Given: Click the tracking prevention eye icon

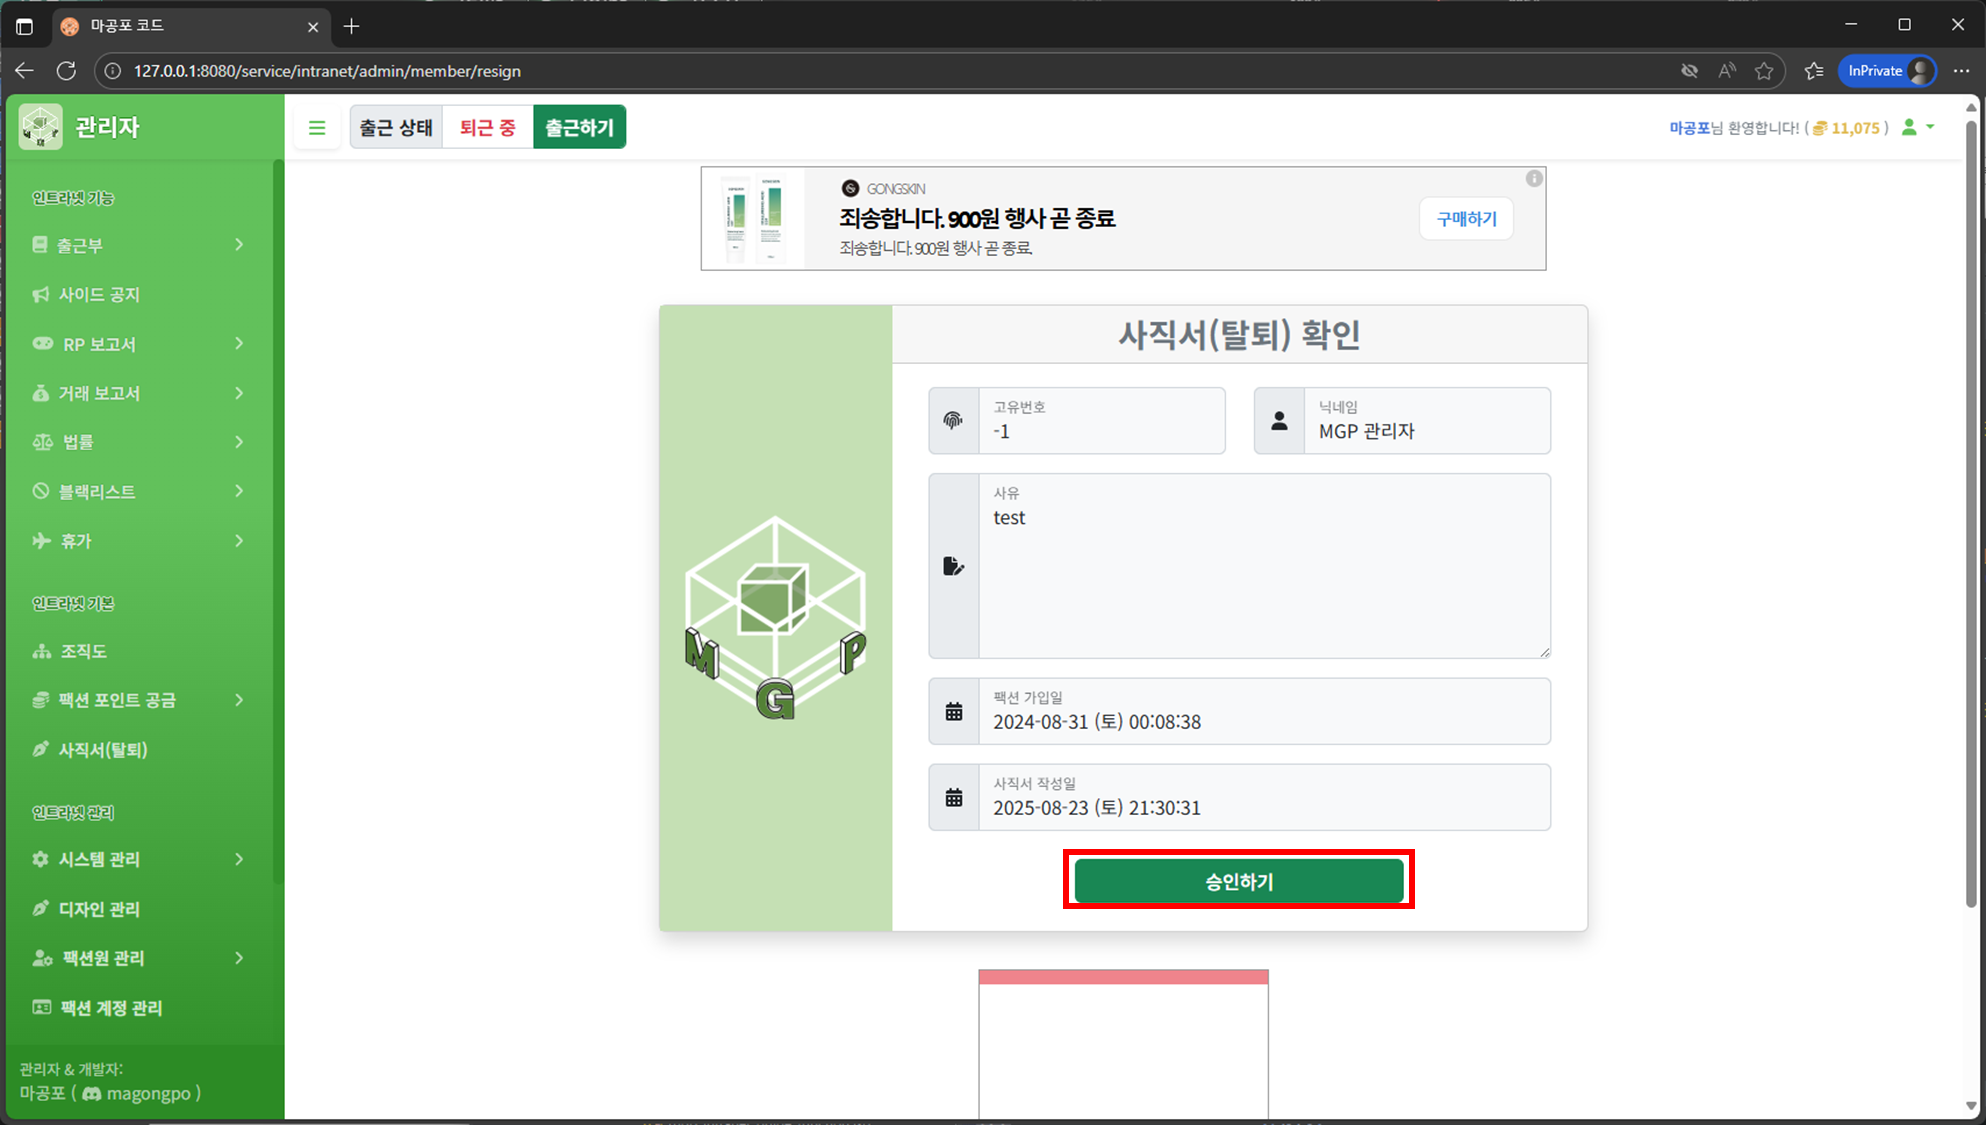Looking at the screenshot, I should tap(1689, 71).
